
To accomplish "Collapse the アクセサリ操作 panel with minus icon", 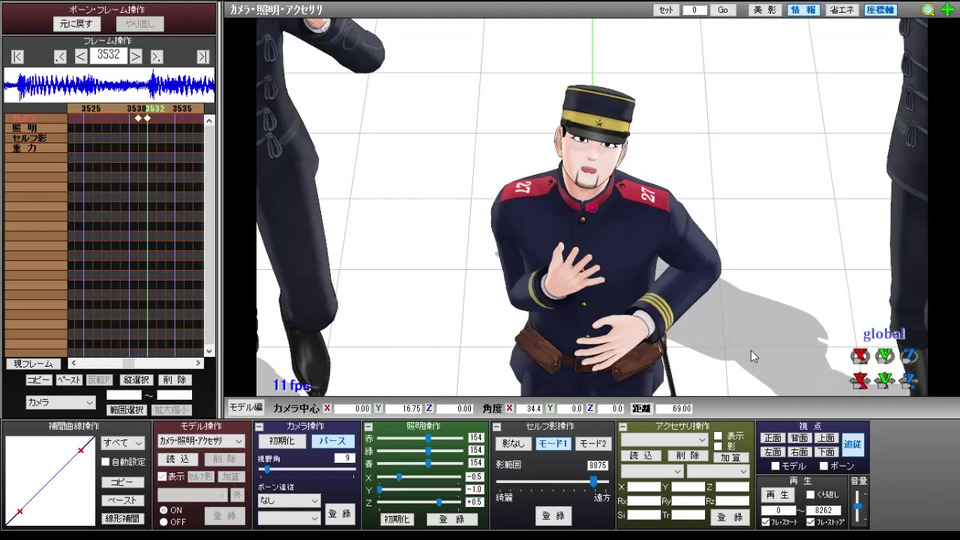I will pos(623,427).
